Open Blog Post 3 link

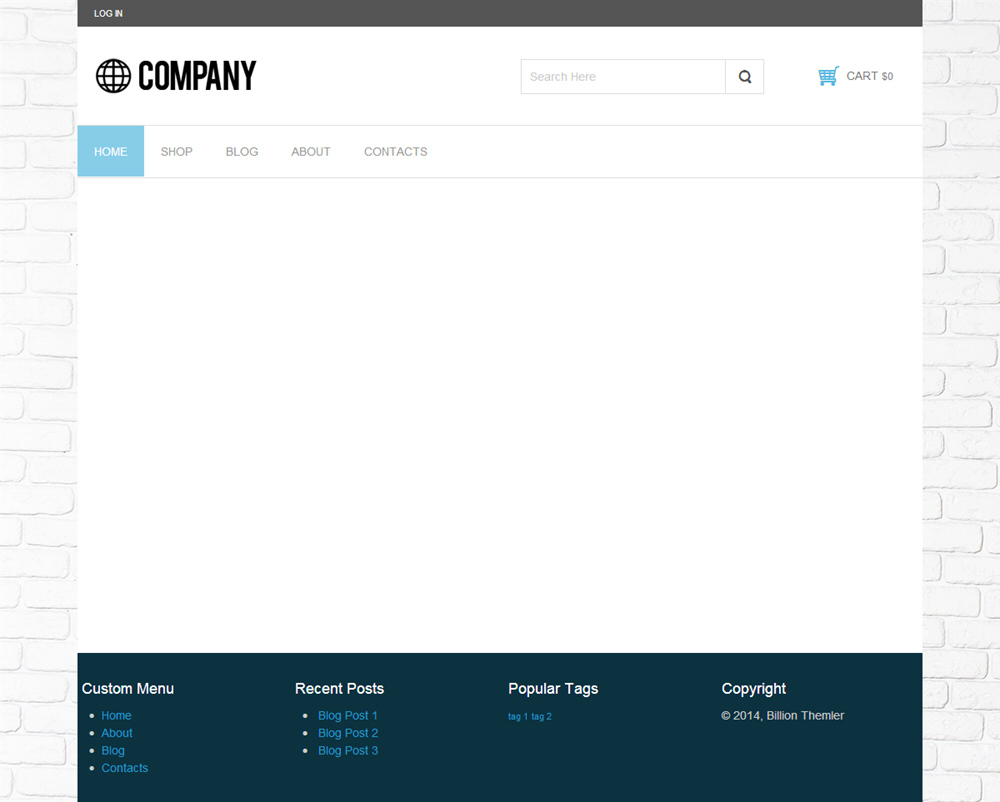pos(348,750)
